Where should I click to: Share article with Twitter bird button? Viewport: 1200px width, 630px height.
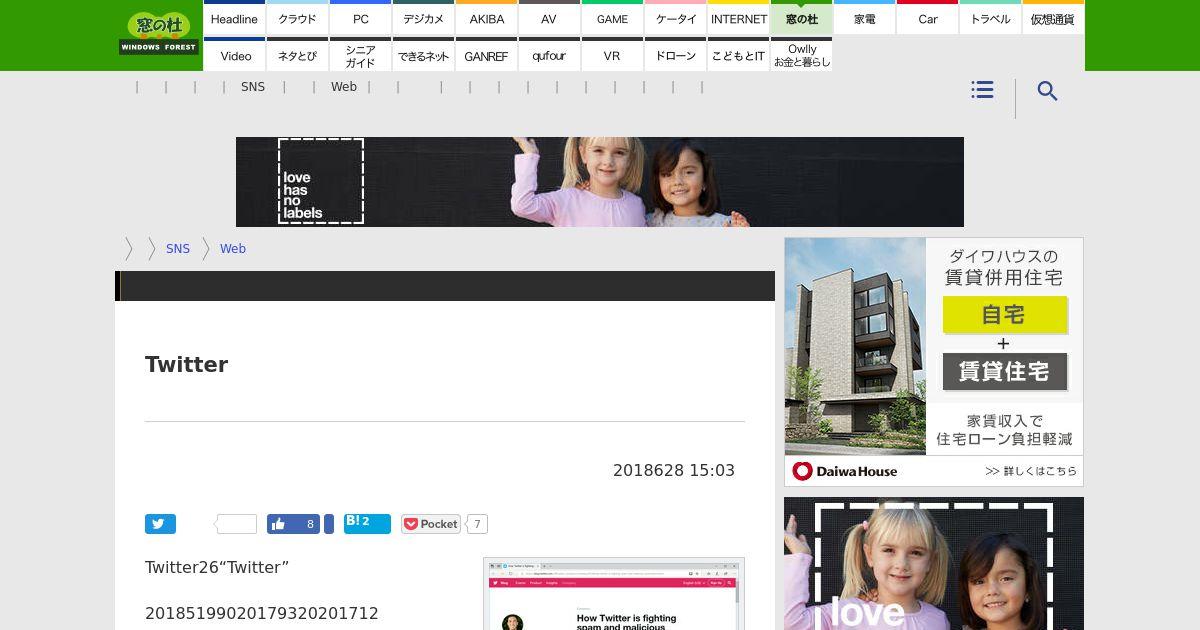160,524
